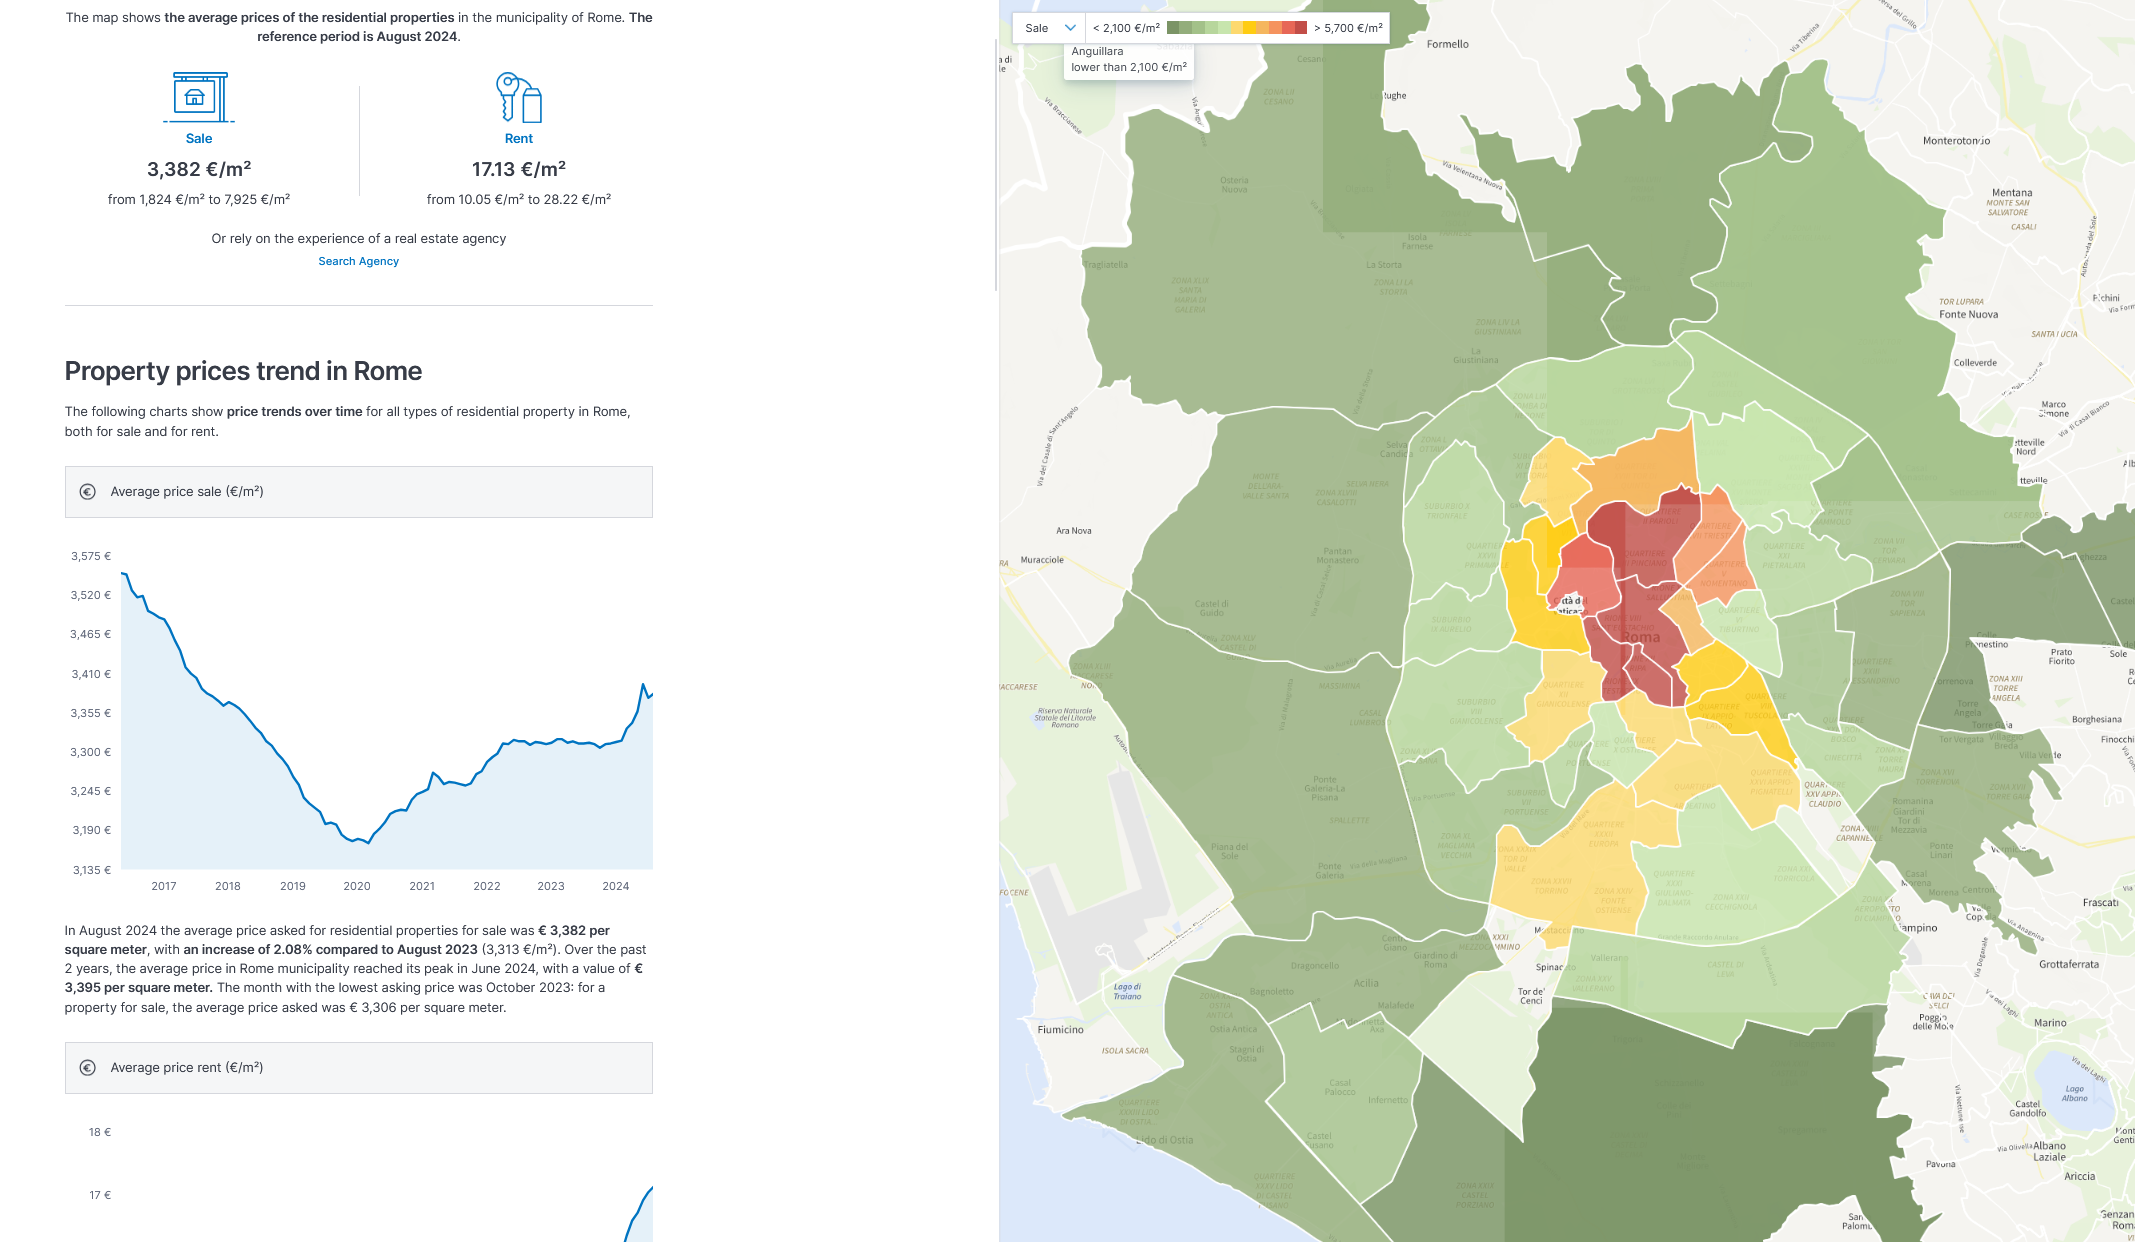Image resolution: width=2135 pixels, height=1242 pixels.
Task: Open the Search Agency link
Action: point(358,261)
